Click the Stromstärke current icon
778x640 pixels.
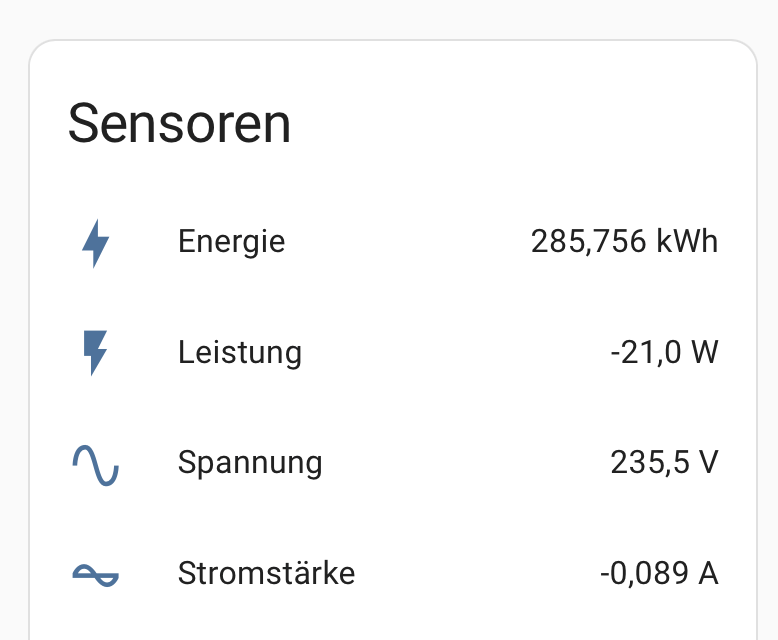95,574
